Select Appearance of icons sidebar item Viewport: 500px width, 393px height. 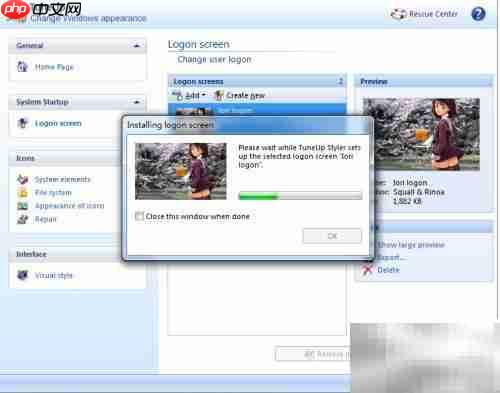point(70,206)
